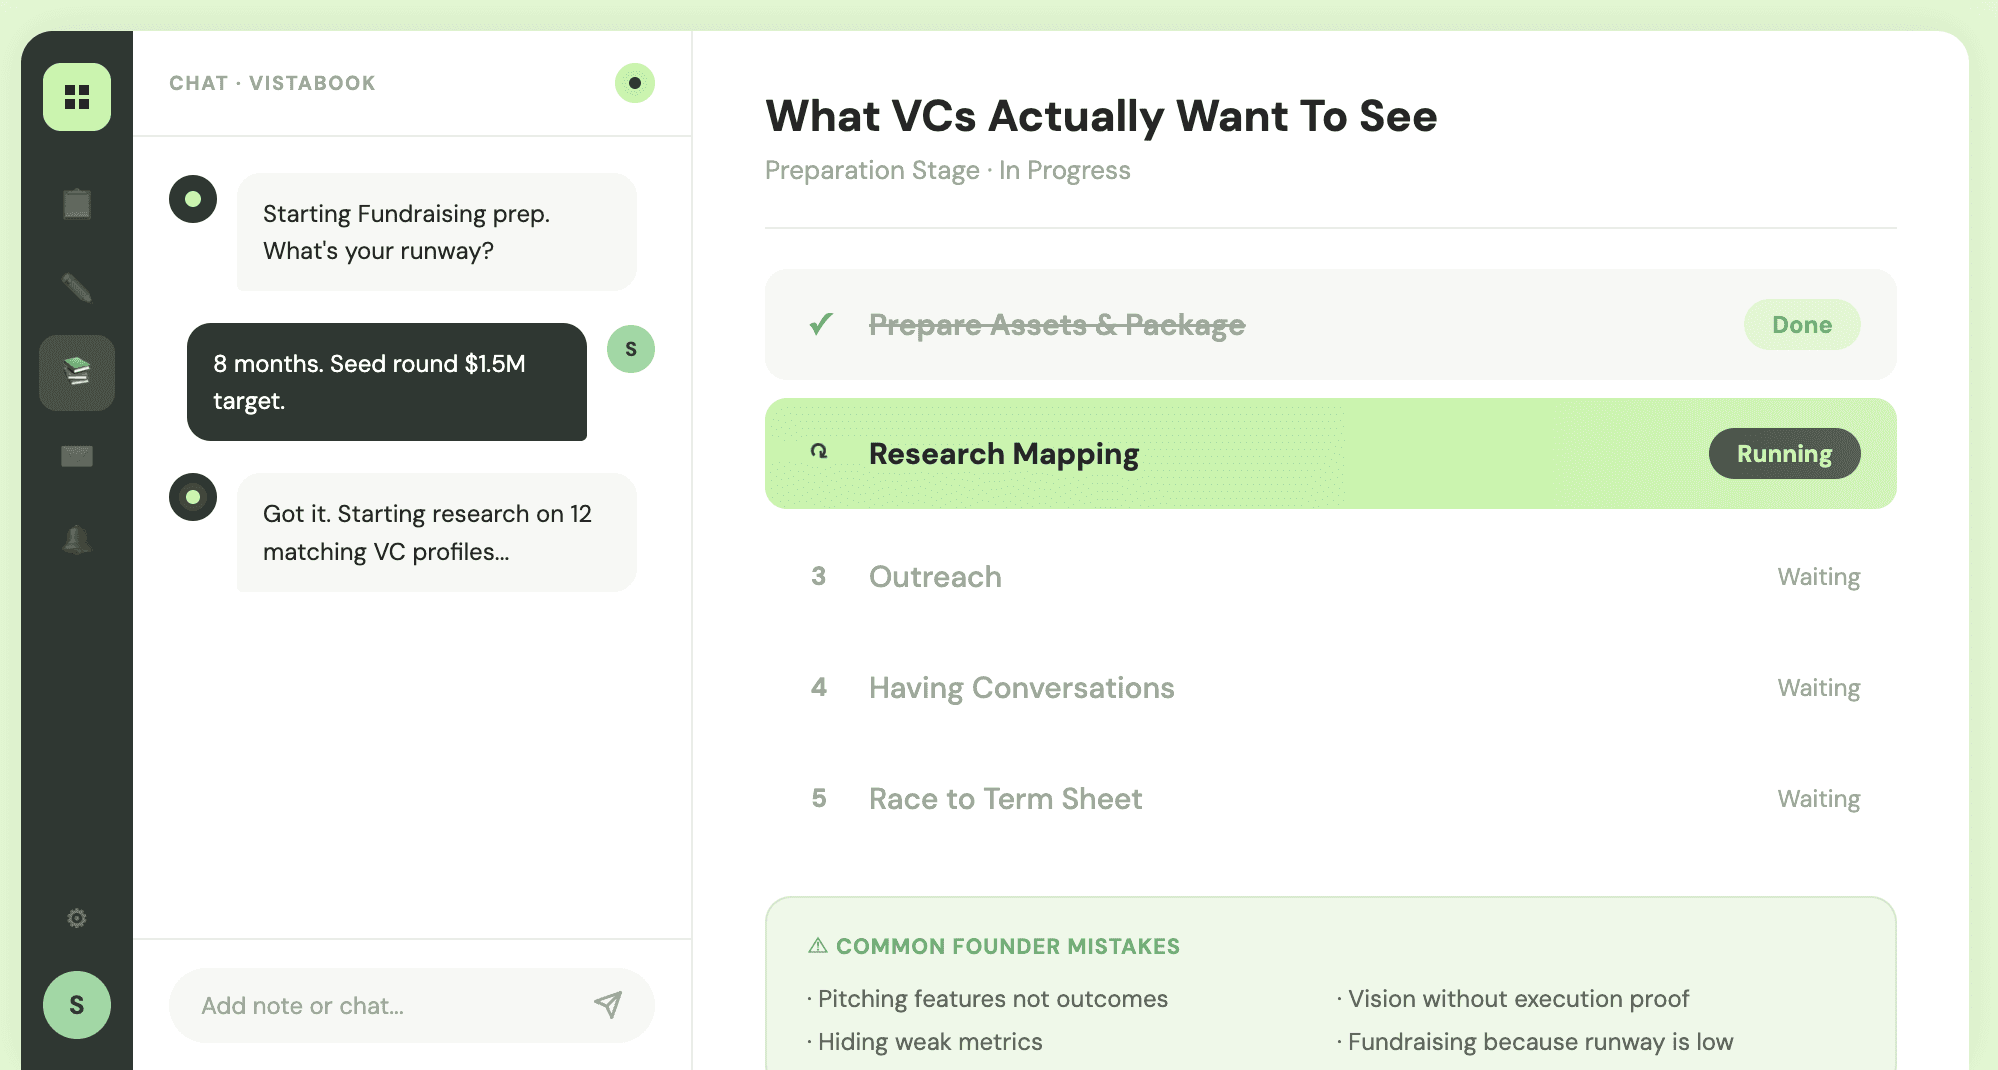Viewport: 1998px width, 1070px height.
Task: Click Waiting status on Outreach row
Action: click(x=1819, y=577)
